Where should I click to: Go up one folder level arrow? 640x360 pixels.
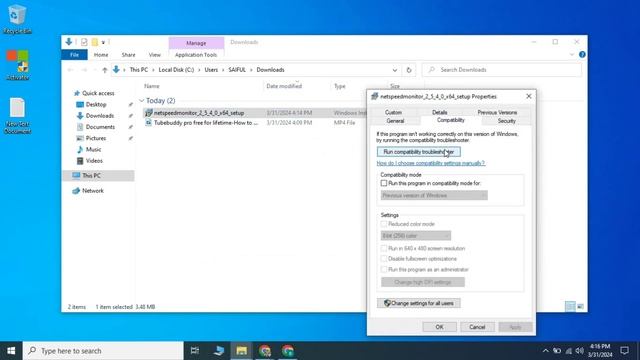pos(104,70)
